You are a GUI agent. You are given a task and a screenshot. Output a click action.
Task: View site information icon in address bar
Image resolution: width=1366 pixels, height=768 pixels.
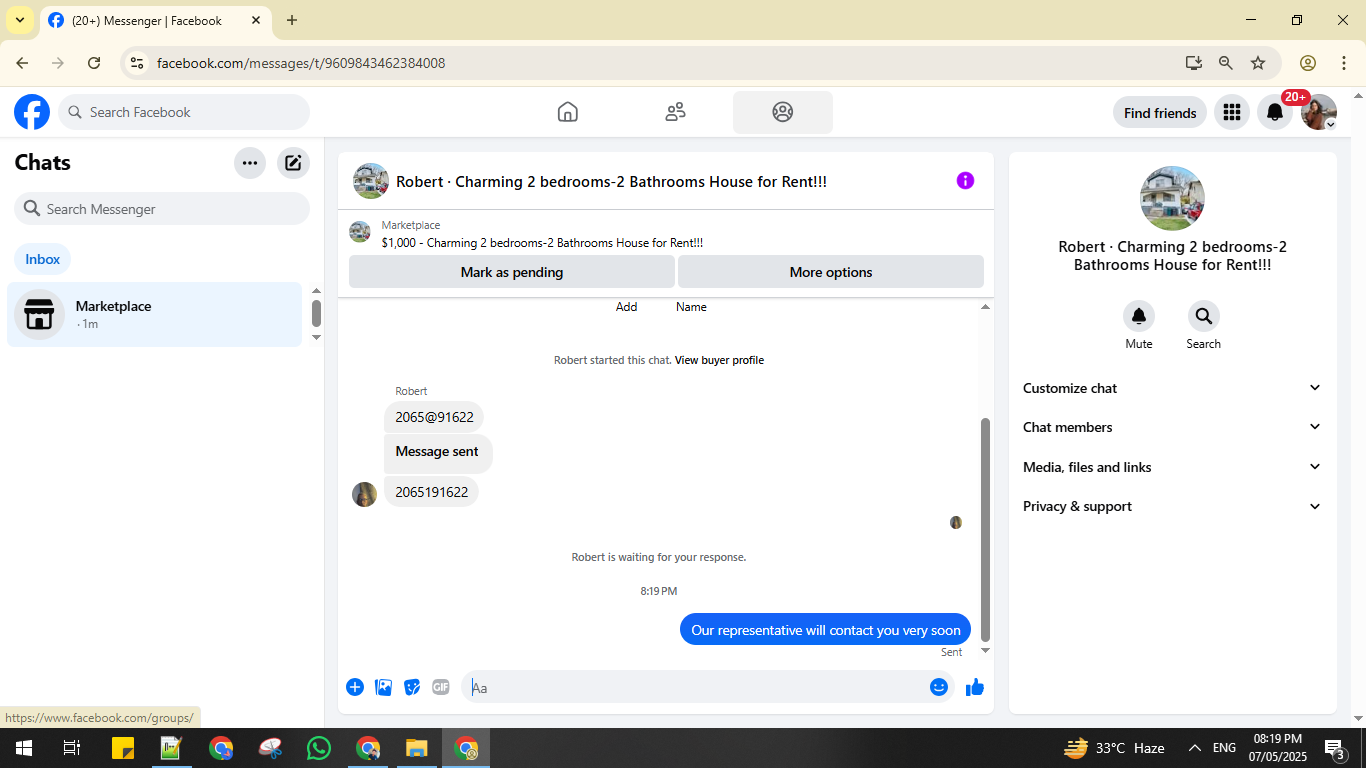pyautogui.click(x=138, y=63)
